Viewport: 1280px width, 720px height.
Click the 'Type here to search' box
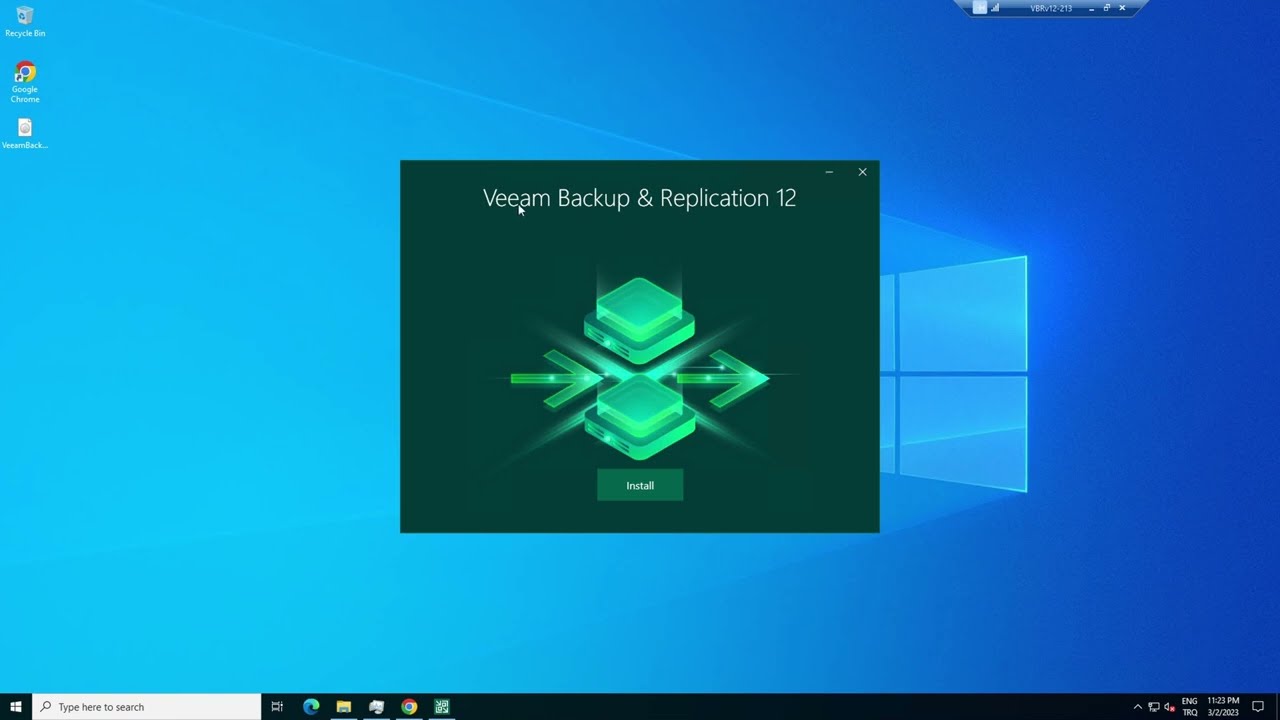147,707
